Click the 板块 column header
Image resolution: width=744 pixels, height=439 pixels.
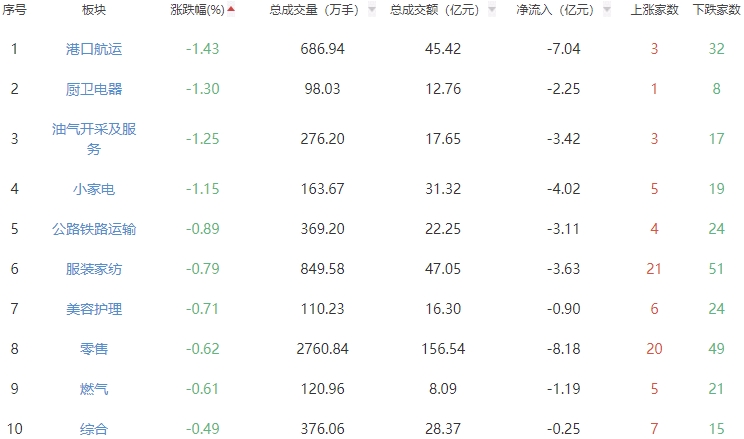pos(94,10)
